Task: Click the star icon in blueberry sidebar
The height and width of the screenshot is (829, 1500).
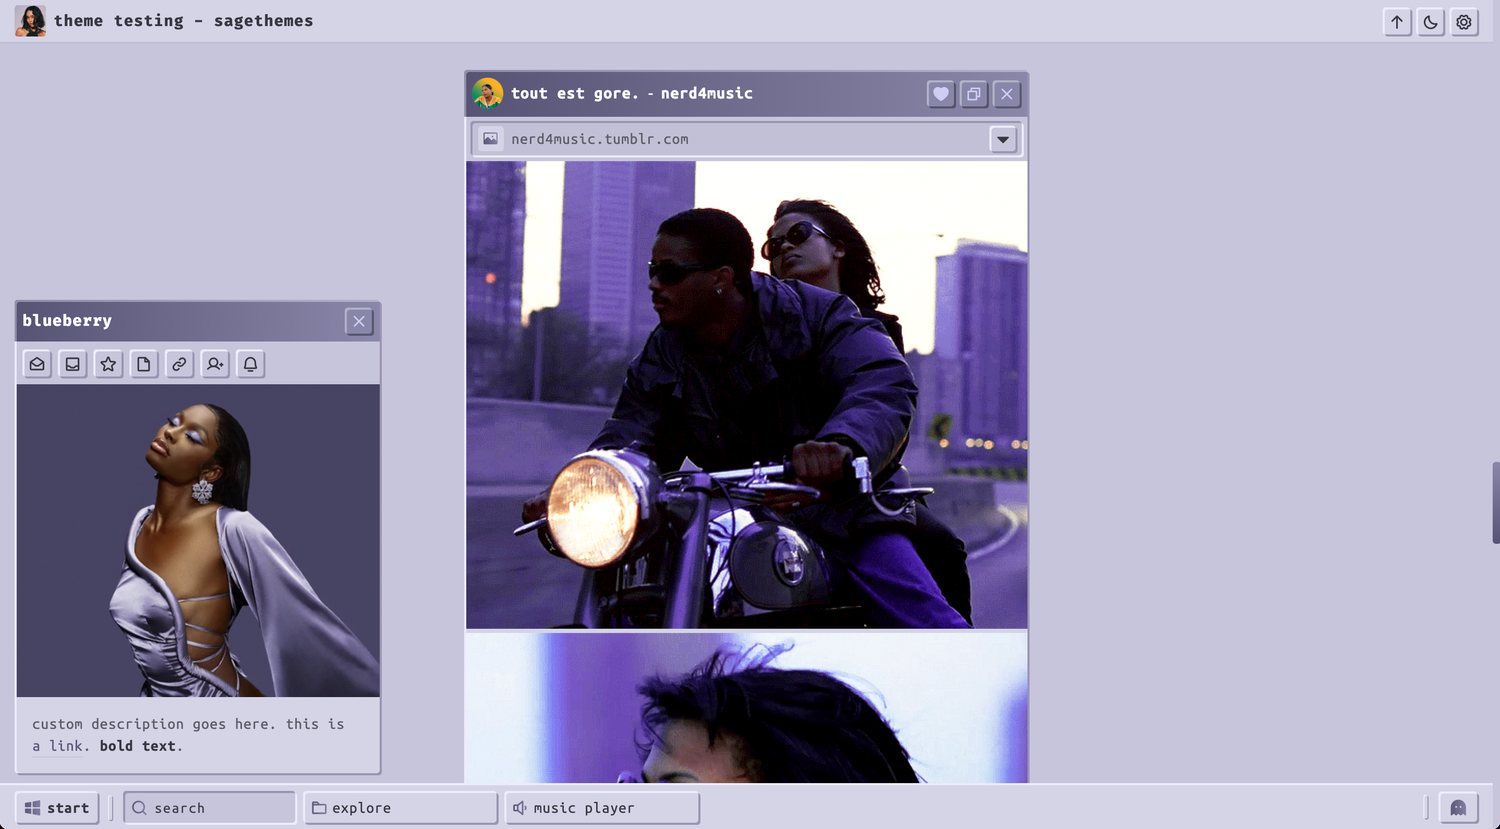Action: click(108, 364)
